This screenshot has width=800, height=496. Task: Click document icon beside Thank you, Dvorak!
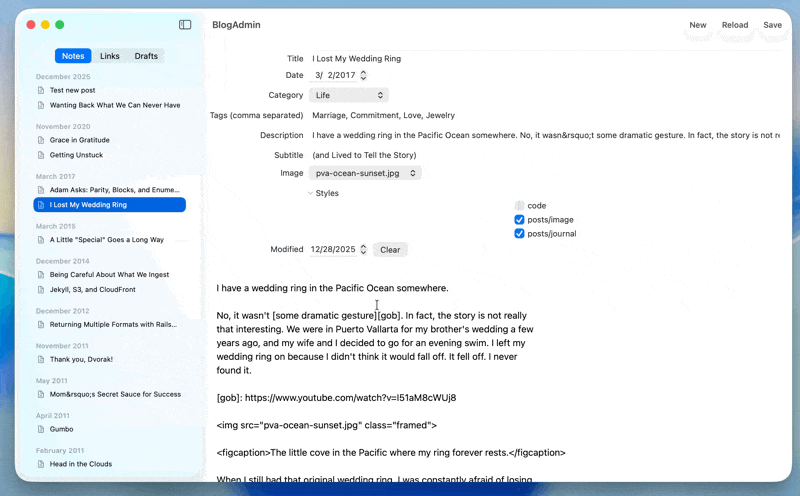pyautogui.click(x=41, y=359)
